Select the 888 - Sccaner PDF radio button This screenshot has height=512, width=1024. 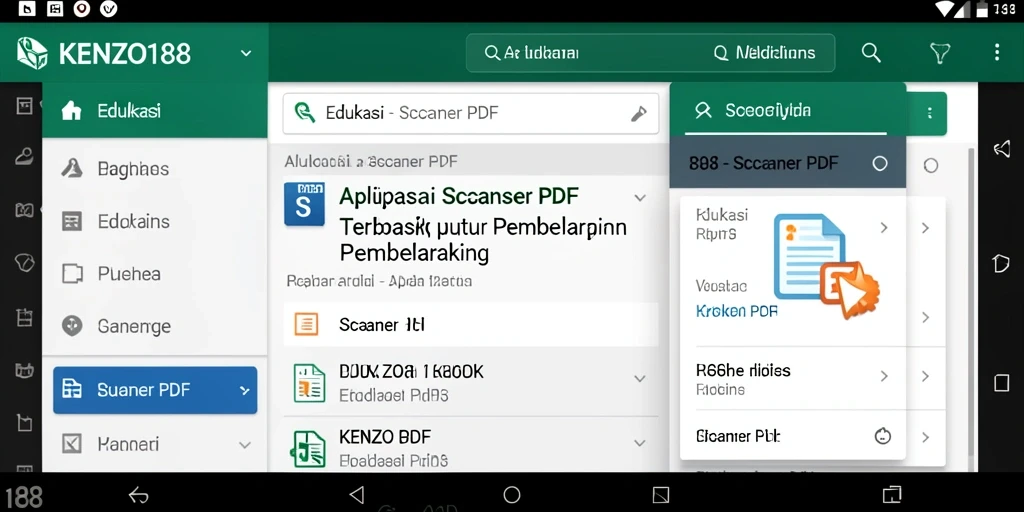coord(880,163)
